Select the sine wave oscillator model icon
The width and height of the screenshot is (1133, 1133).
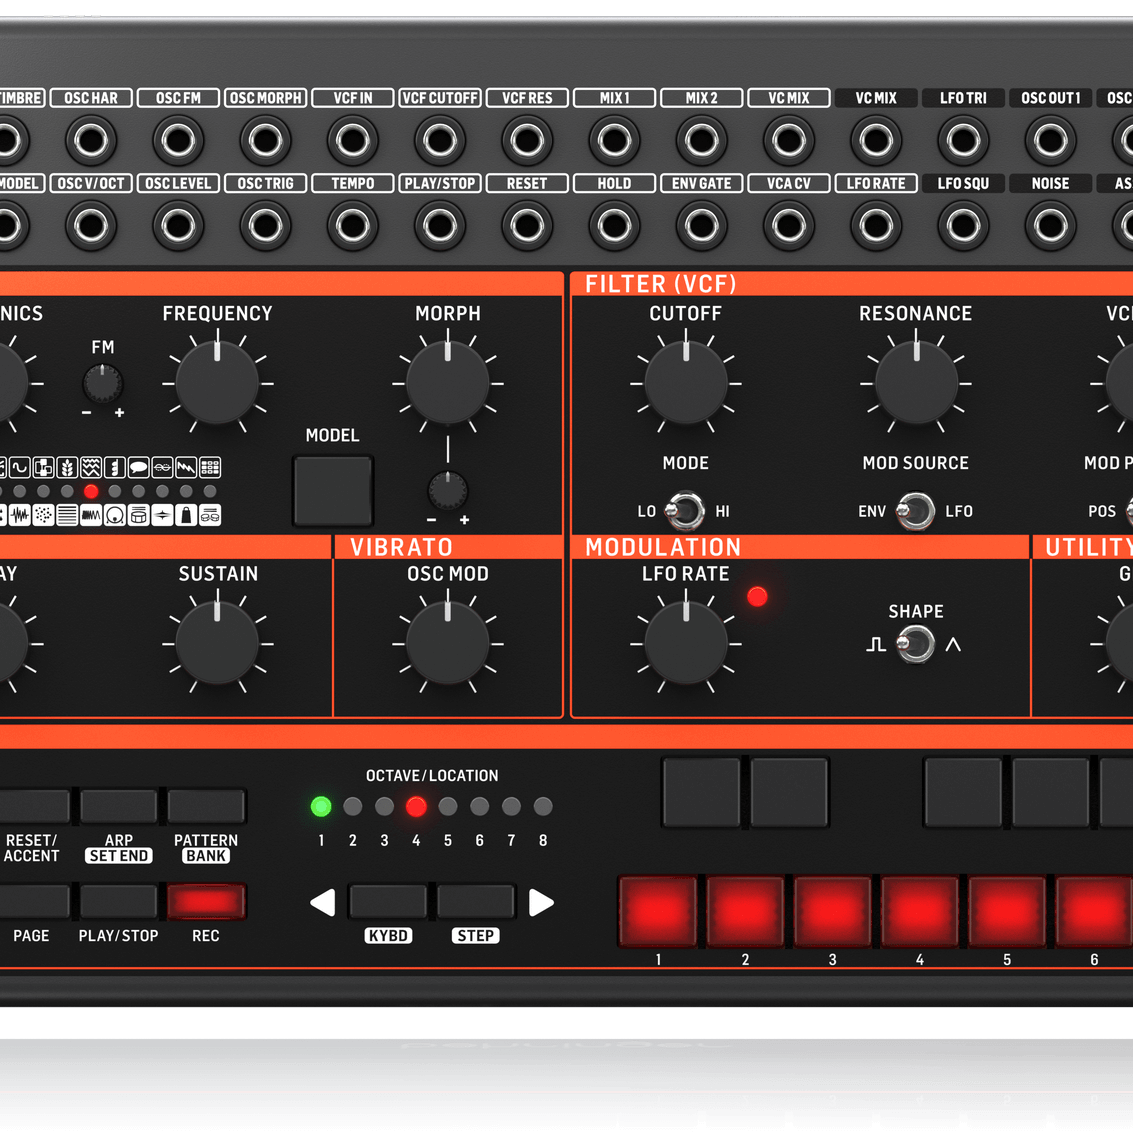[19, 468]
